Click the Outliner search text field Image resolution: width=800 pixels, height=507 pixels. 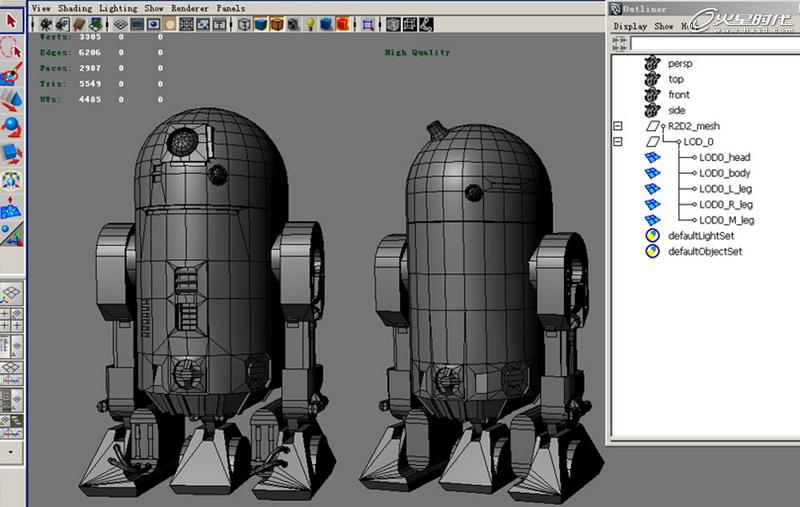coord(715,44)
